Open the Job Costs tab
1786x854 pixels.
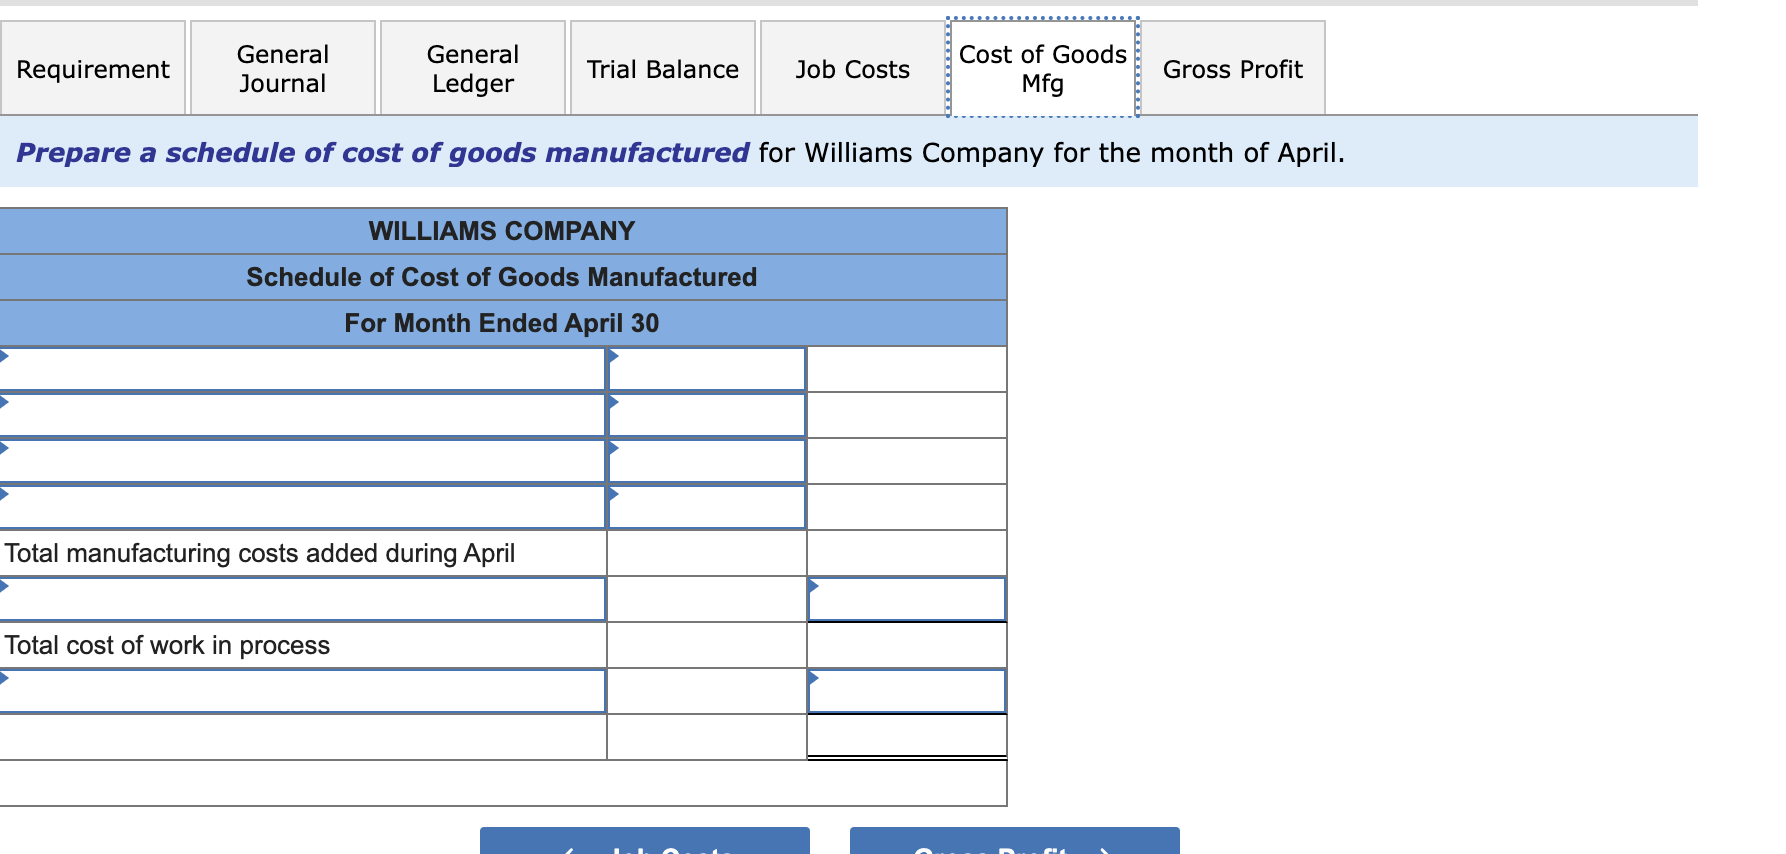[x=852, y=67]
